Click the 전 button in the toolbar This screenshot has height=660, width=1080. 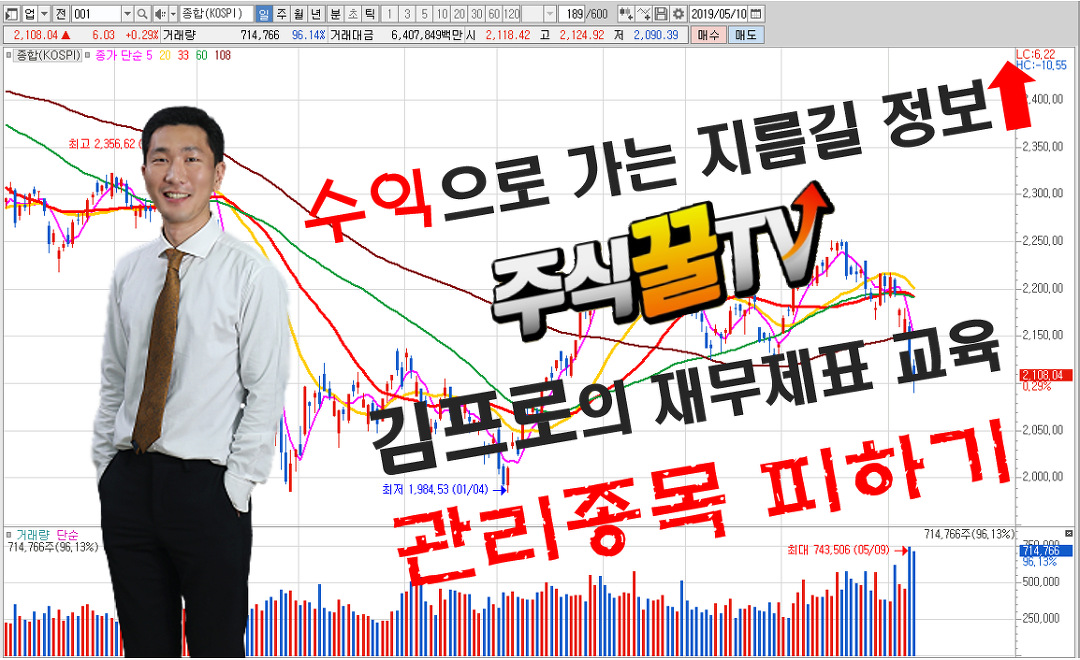click(61, 14)
